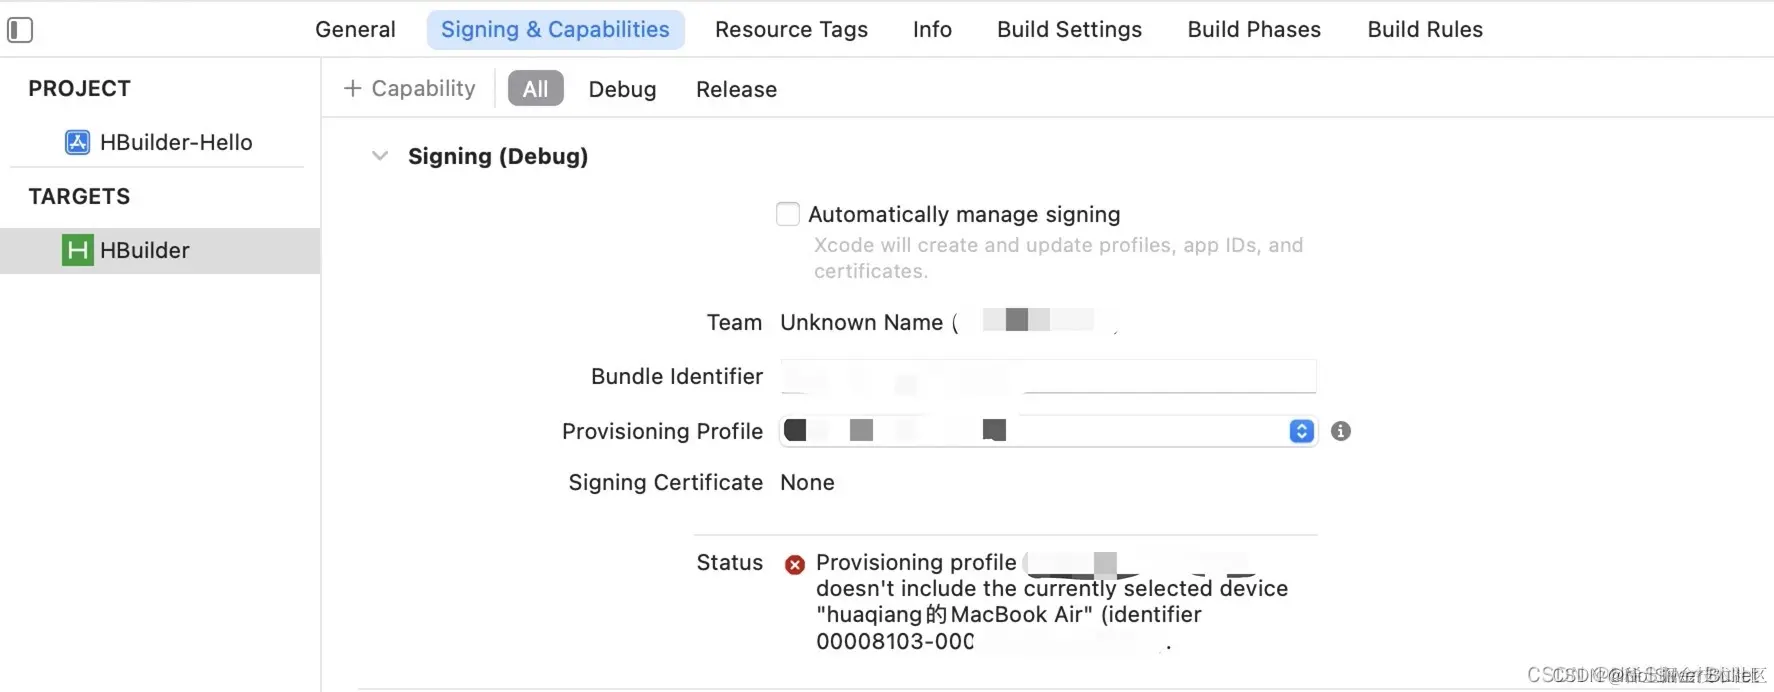Select the Release configuration filter
The width and height of the screenshot is (1774, 692).
(736, 89)
